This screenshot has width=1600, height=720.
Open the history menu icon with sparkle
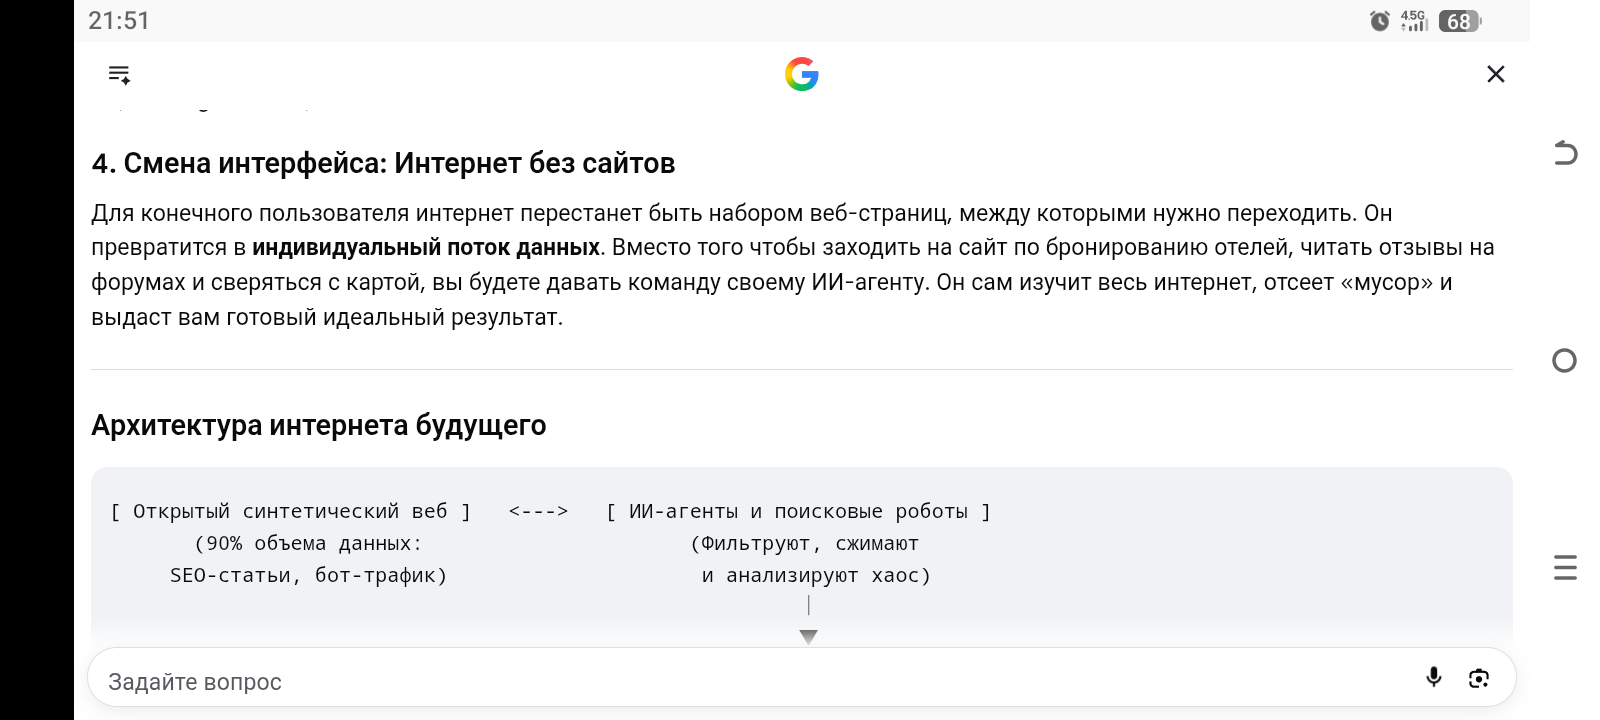(x=119, y=74)
